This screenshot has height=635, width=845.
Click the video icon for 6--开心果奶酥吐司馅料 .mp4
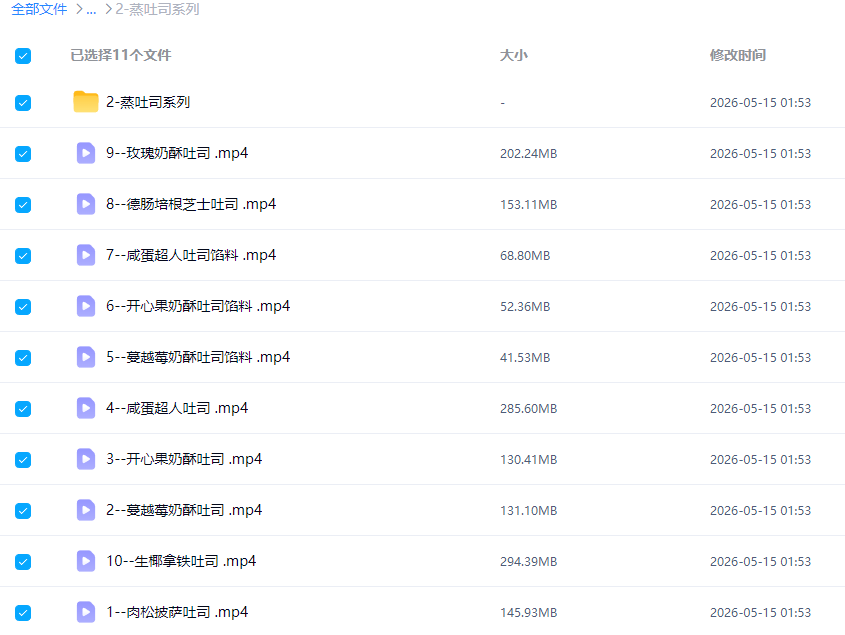click(86, 306)
